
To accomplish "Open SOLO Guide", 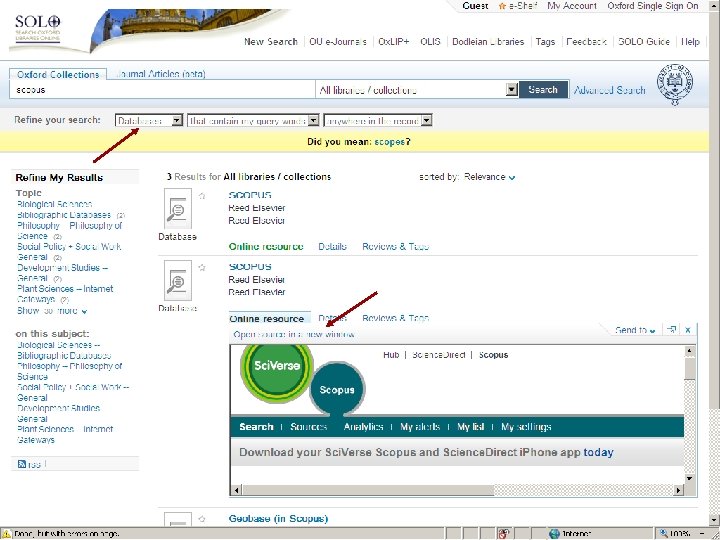I will 644,42.
